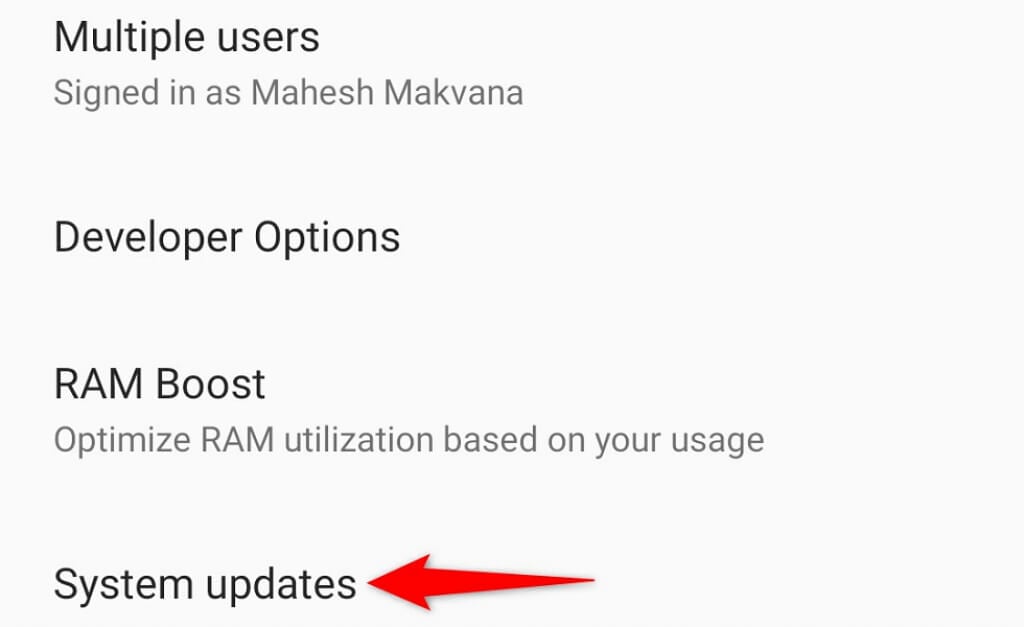Click the word "Developer"
1024x627 pixels.
click(148, 238)
